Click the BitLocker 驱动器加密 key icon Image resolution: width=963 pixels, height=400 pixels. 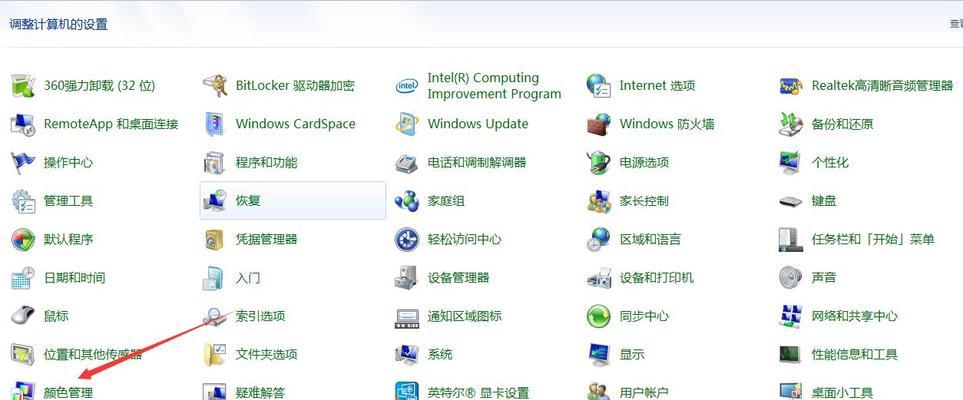point(216,86)
